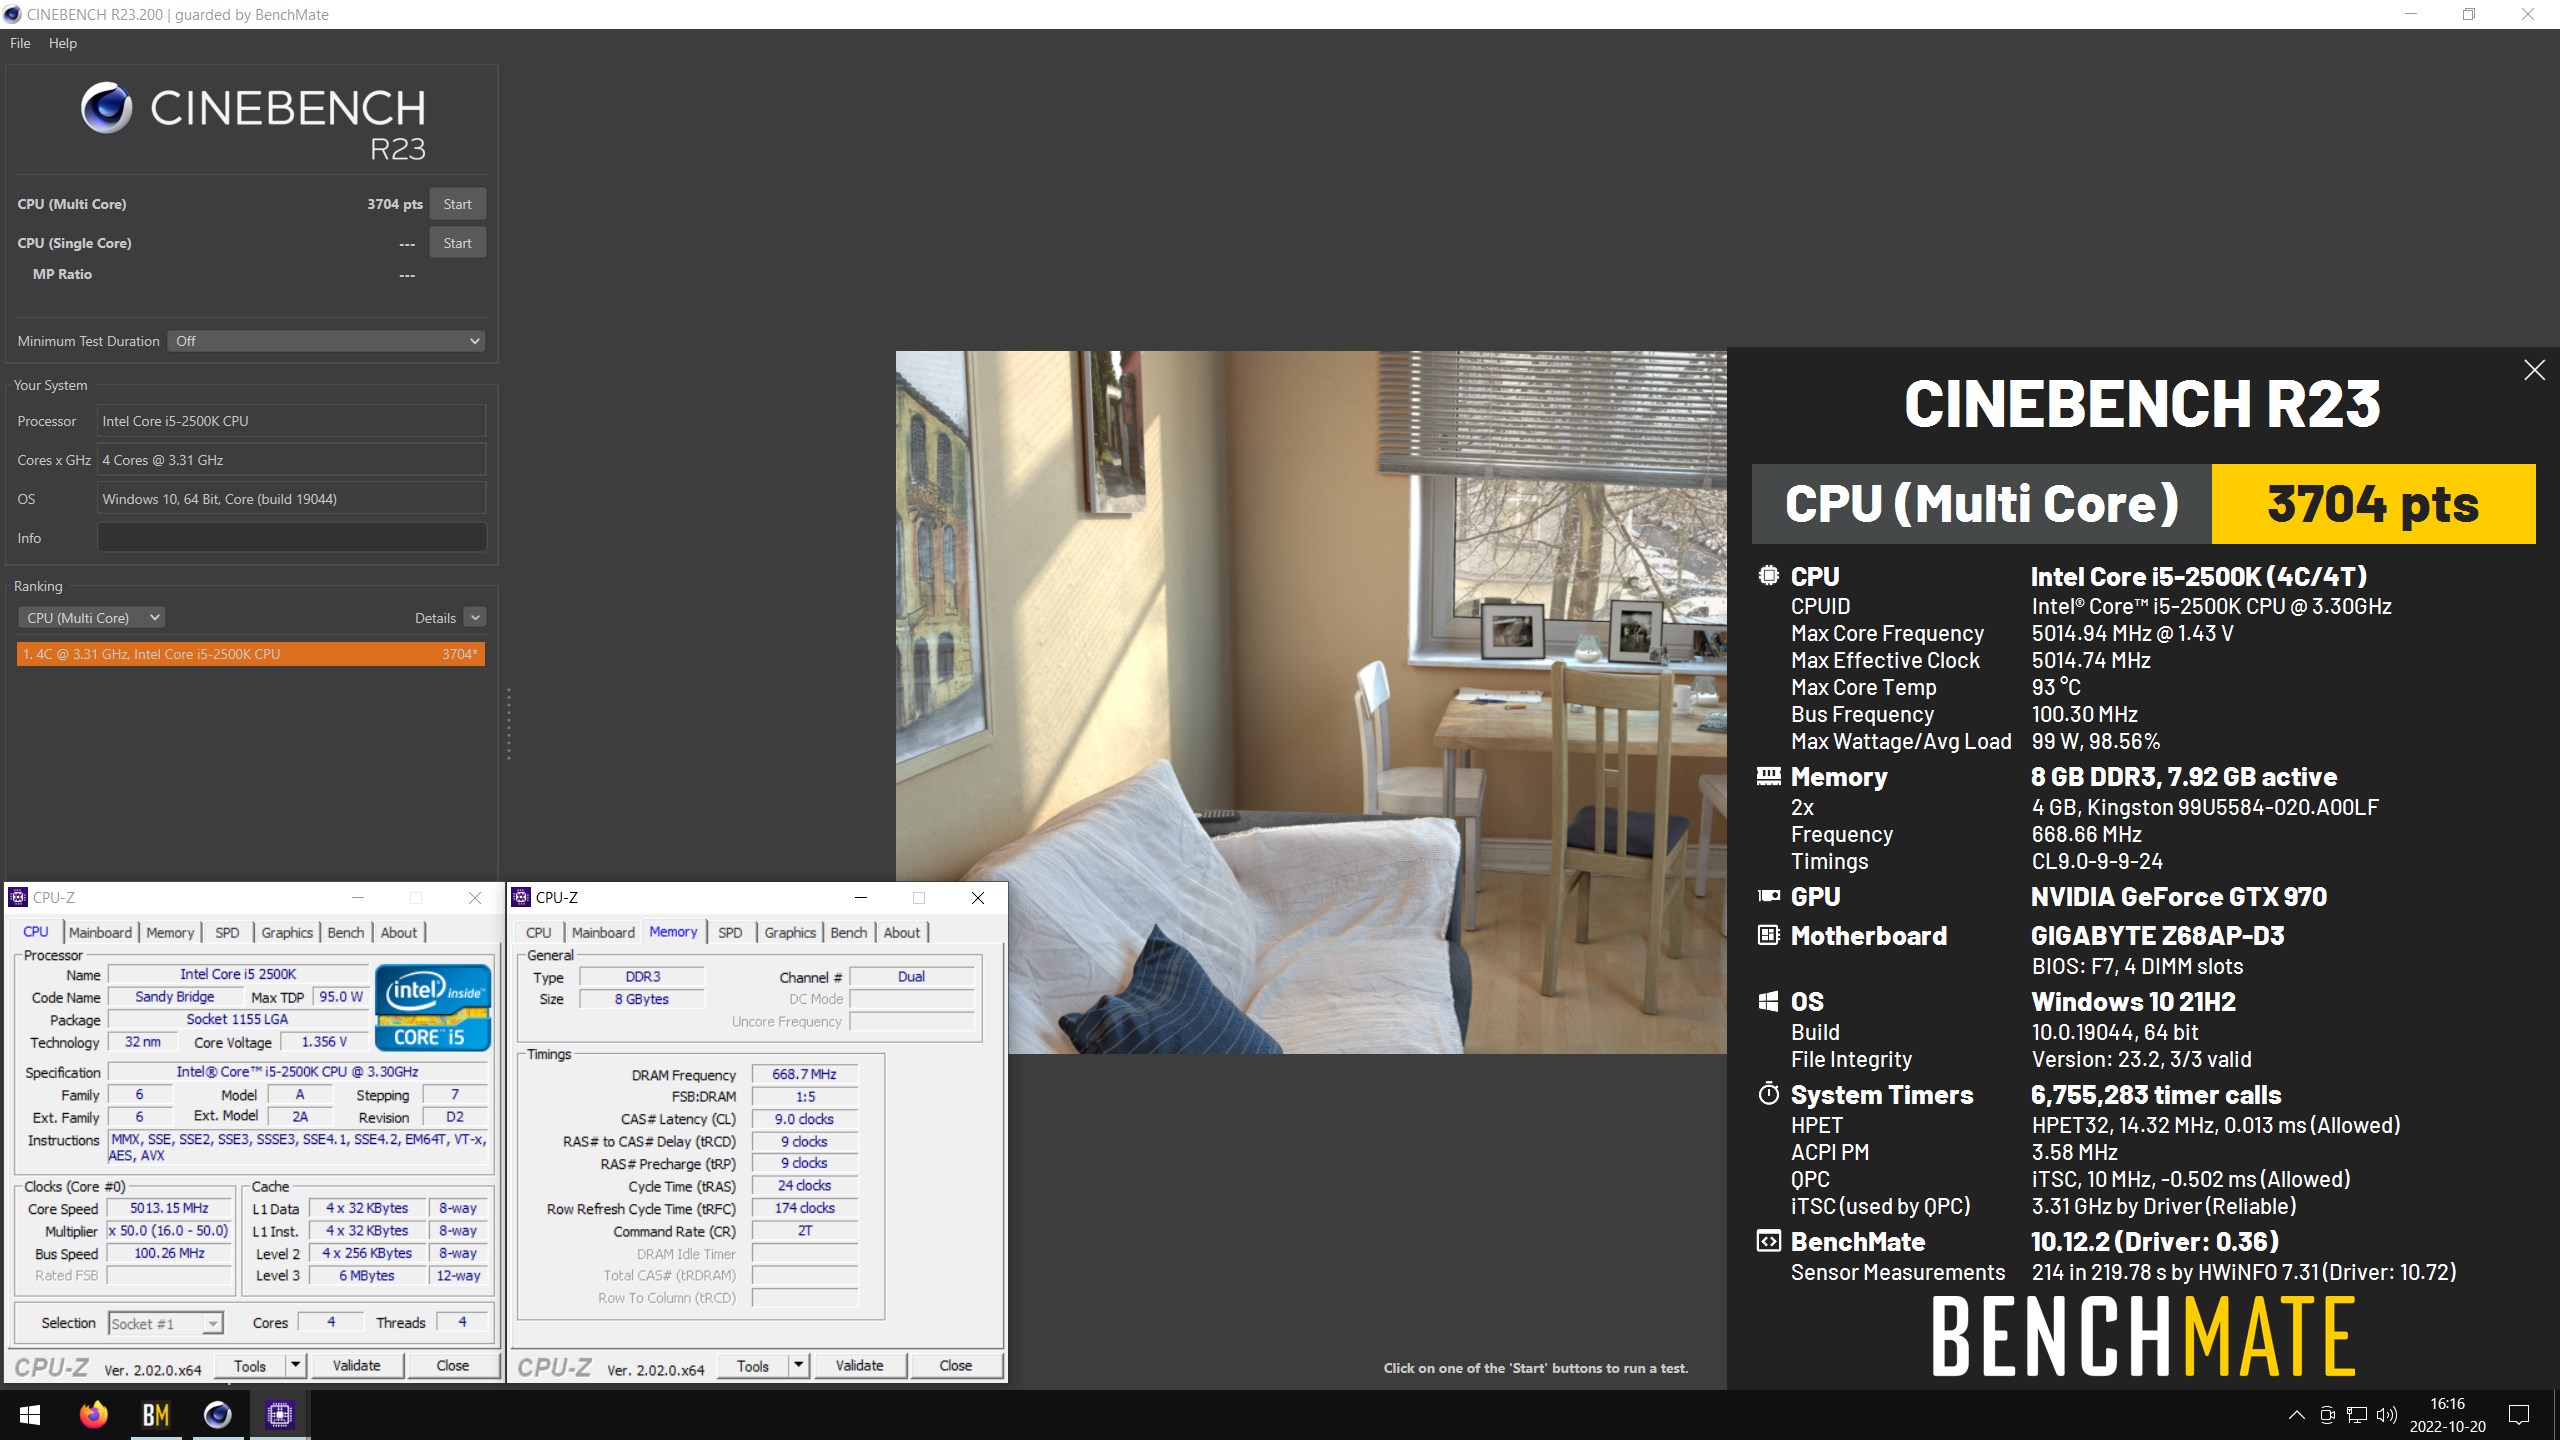Click the Info input field
2560x1440 pixels.
pos(292,538)
